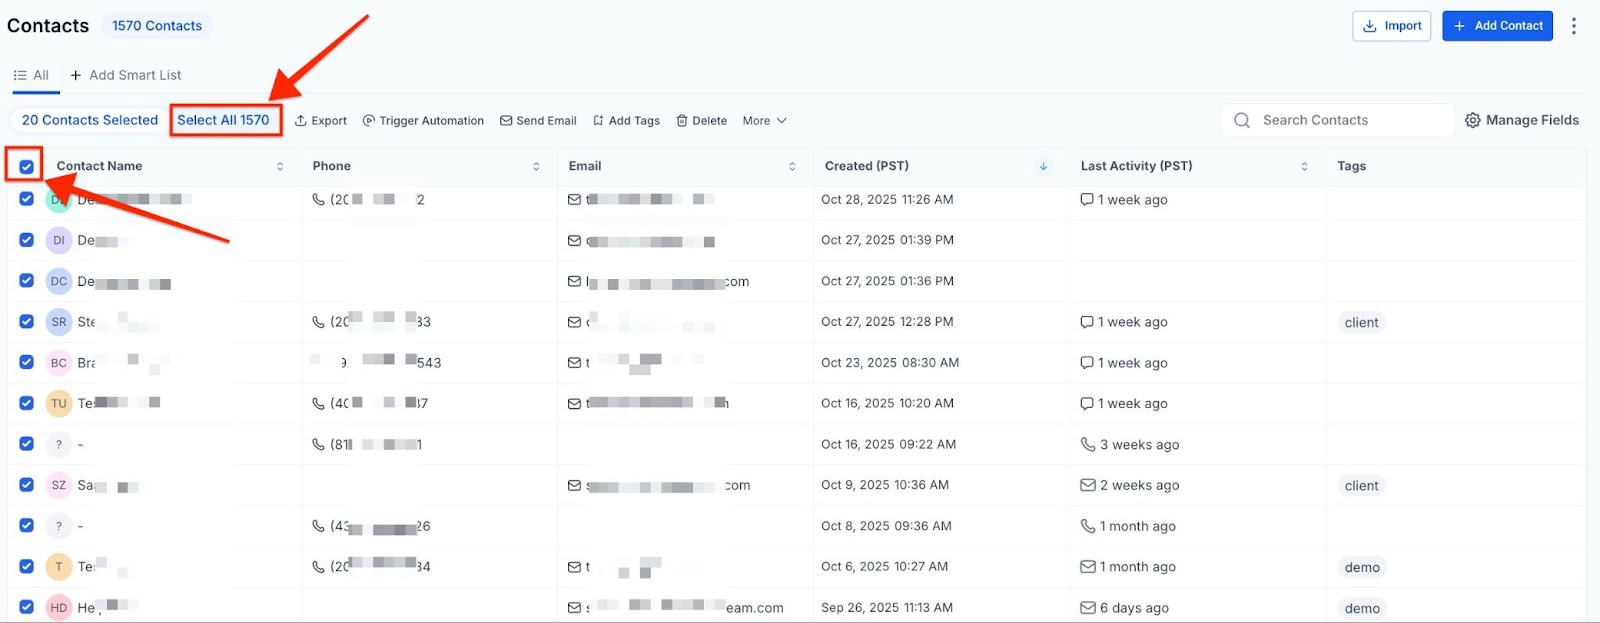1600x623 pixels.
Task: Click phone icon in TU contact row
Action: coord(318,403)
